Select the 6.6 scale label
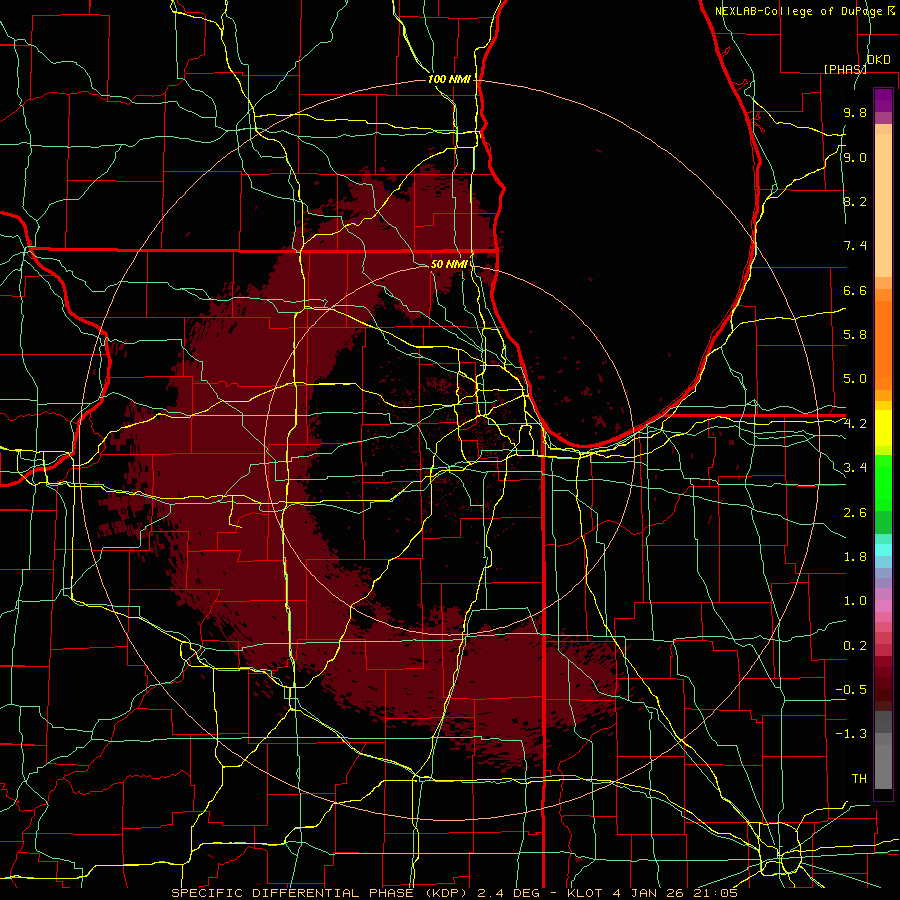 [855, 290]
